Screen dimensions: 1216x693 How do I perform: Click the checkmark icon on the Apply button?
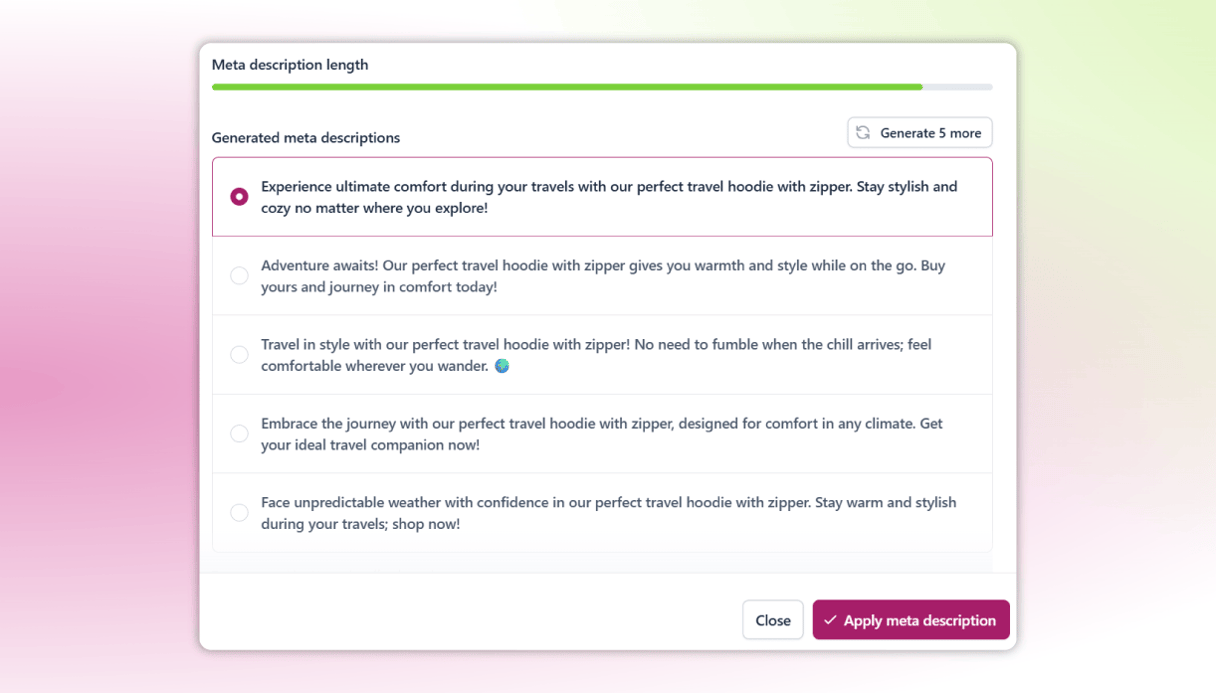(830, 620)
